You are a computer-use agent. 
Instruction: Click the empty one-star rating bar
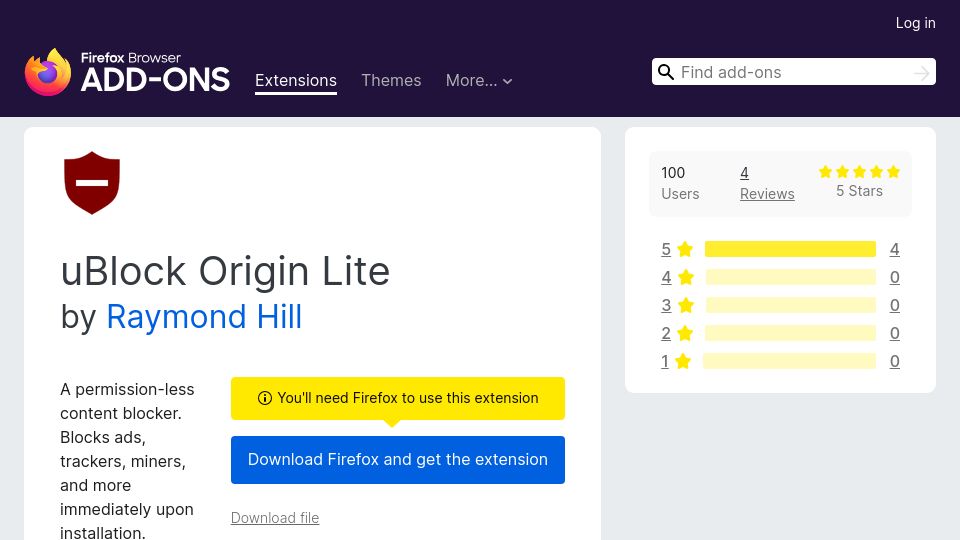[789, 361]
